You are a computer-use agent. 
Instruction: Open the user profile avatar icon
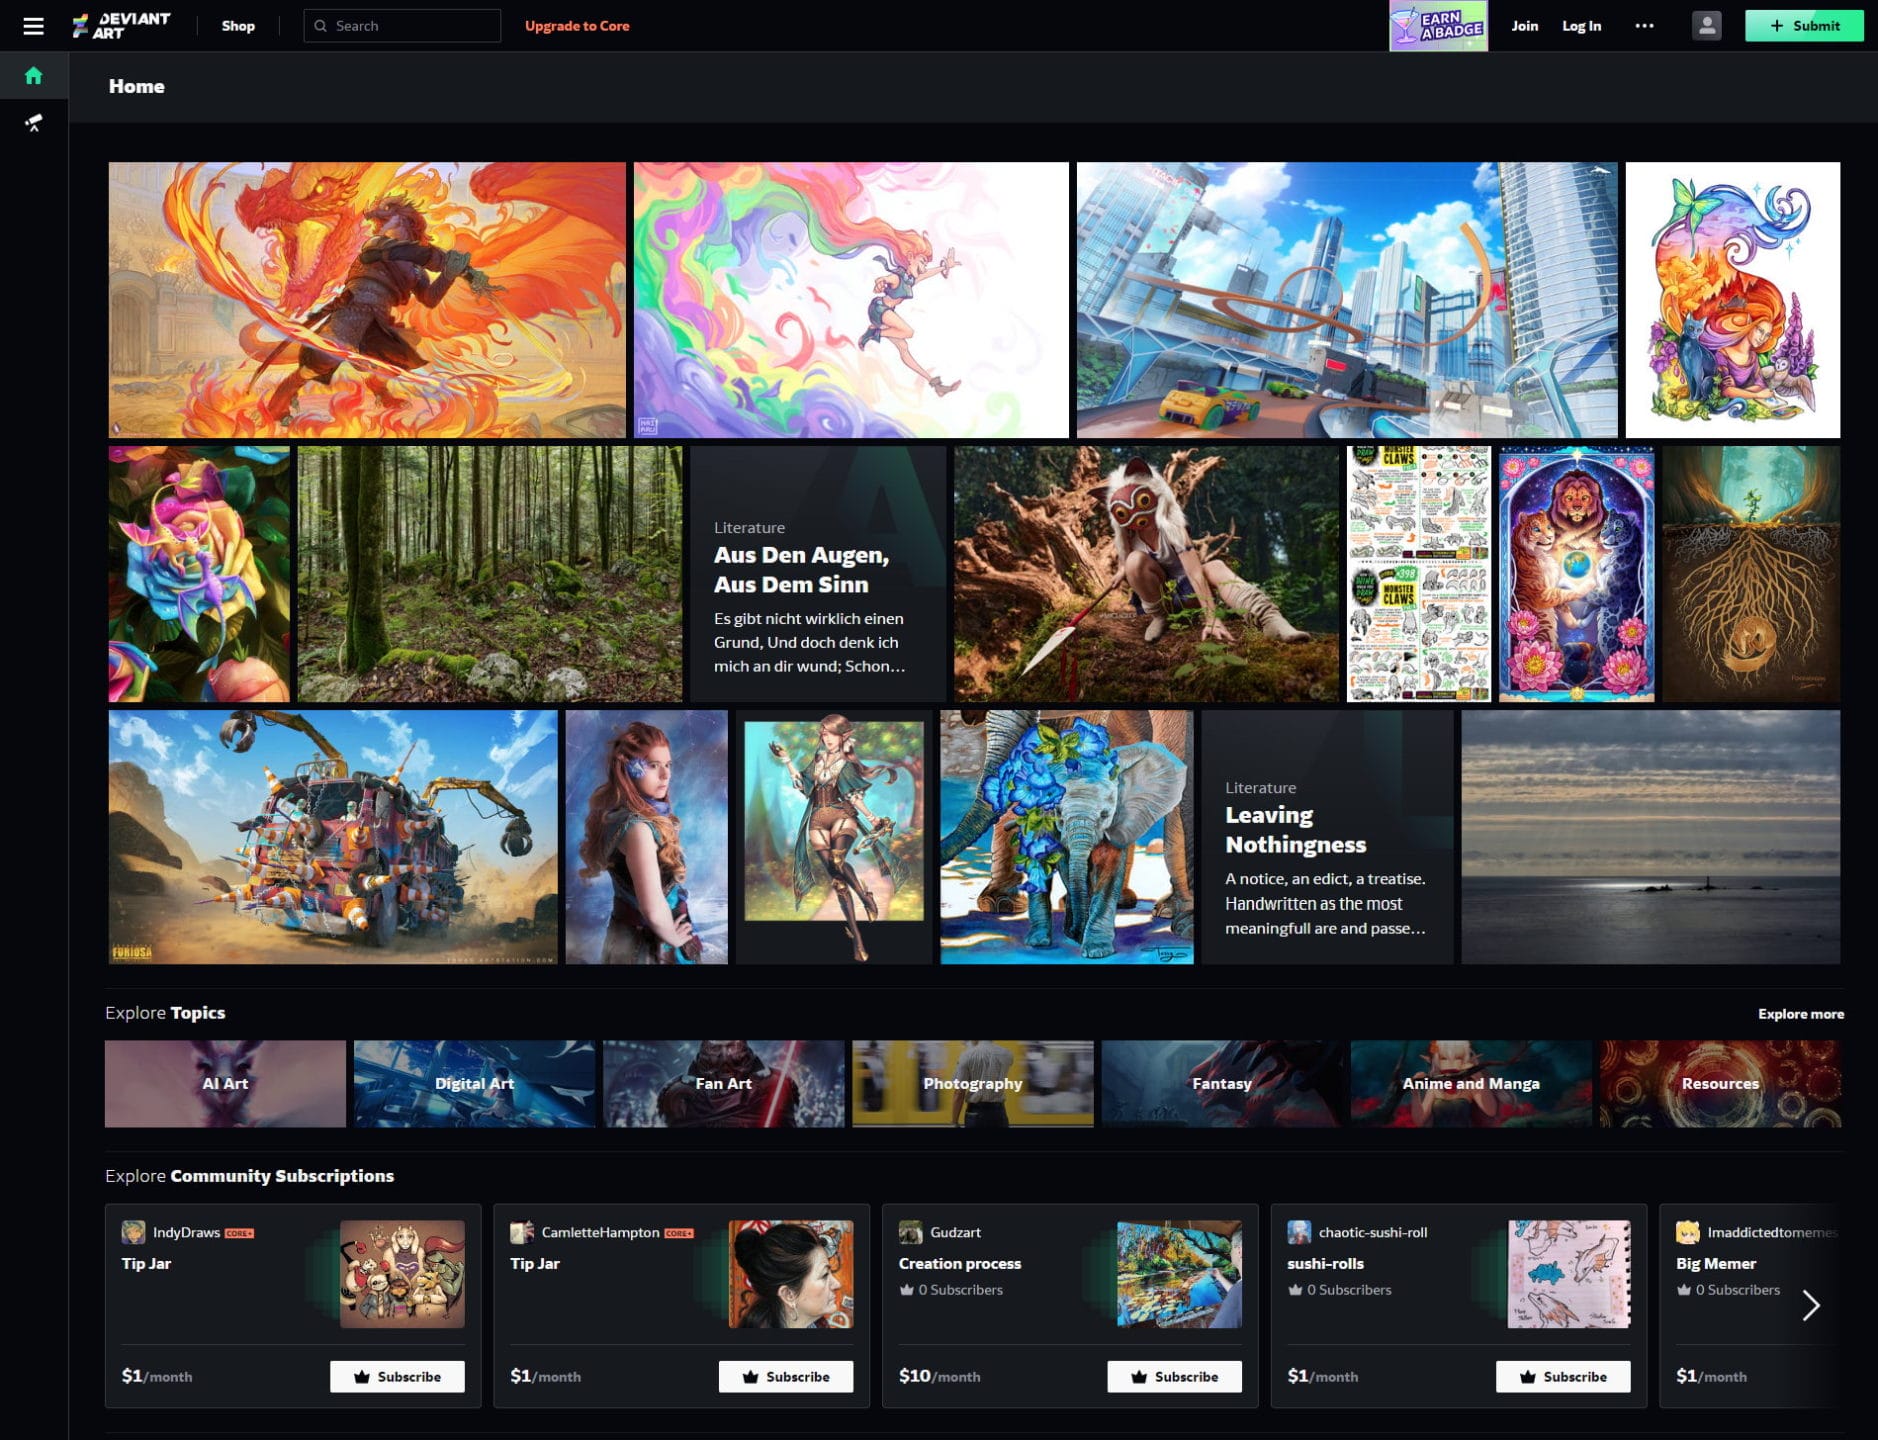[x=1706, y=26]
